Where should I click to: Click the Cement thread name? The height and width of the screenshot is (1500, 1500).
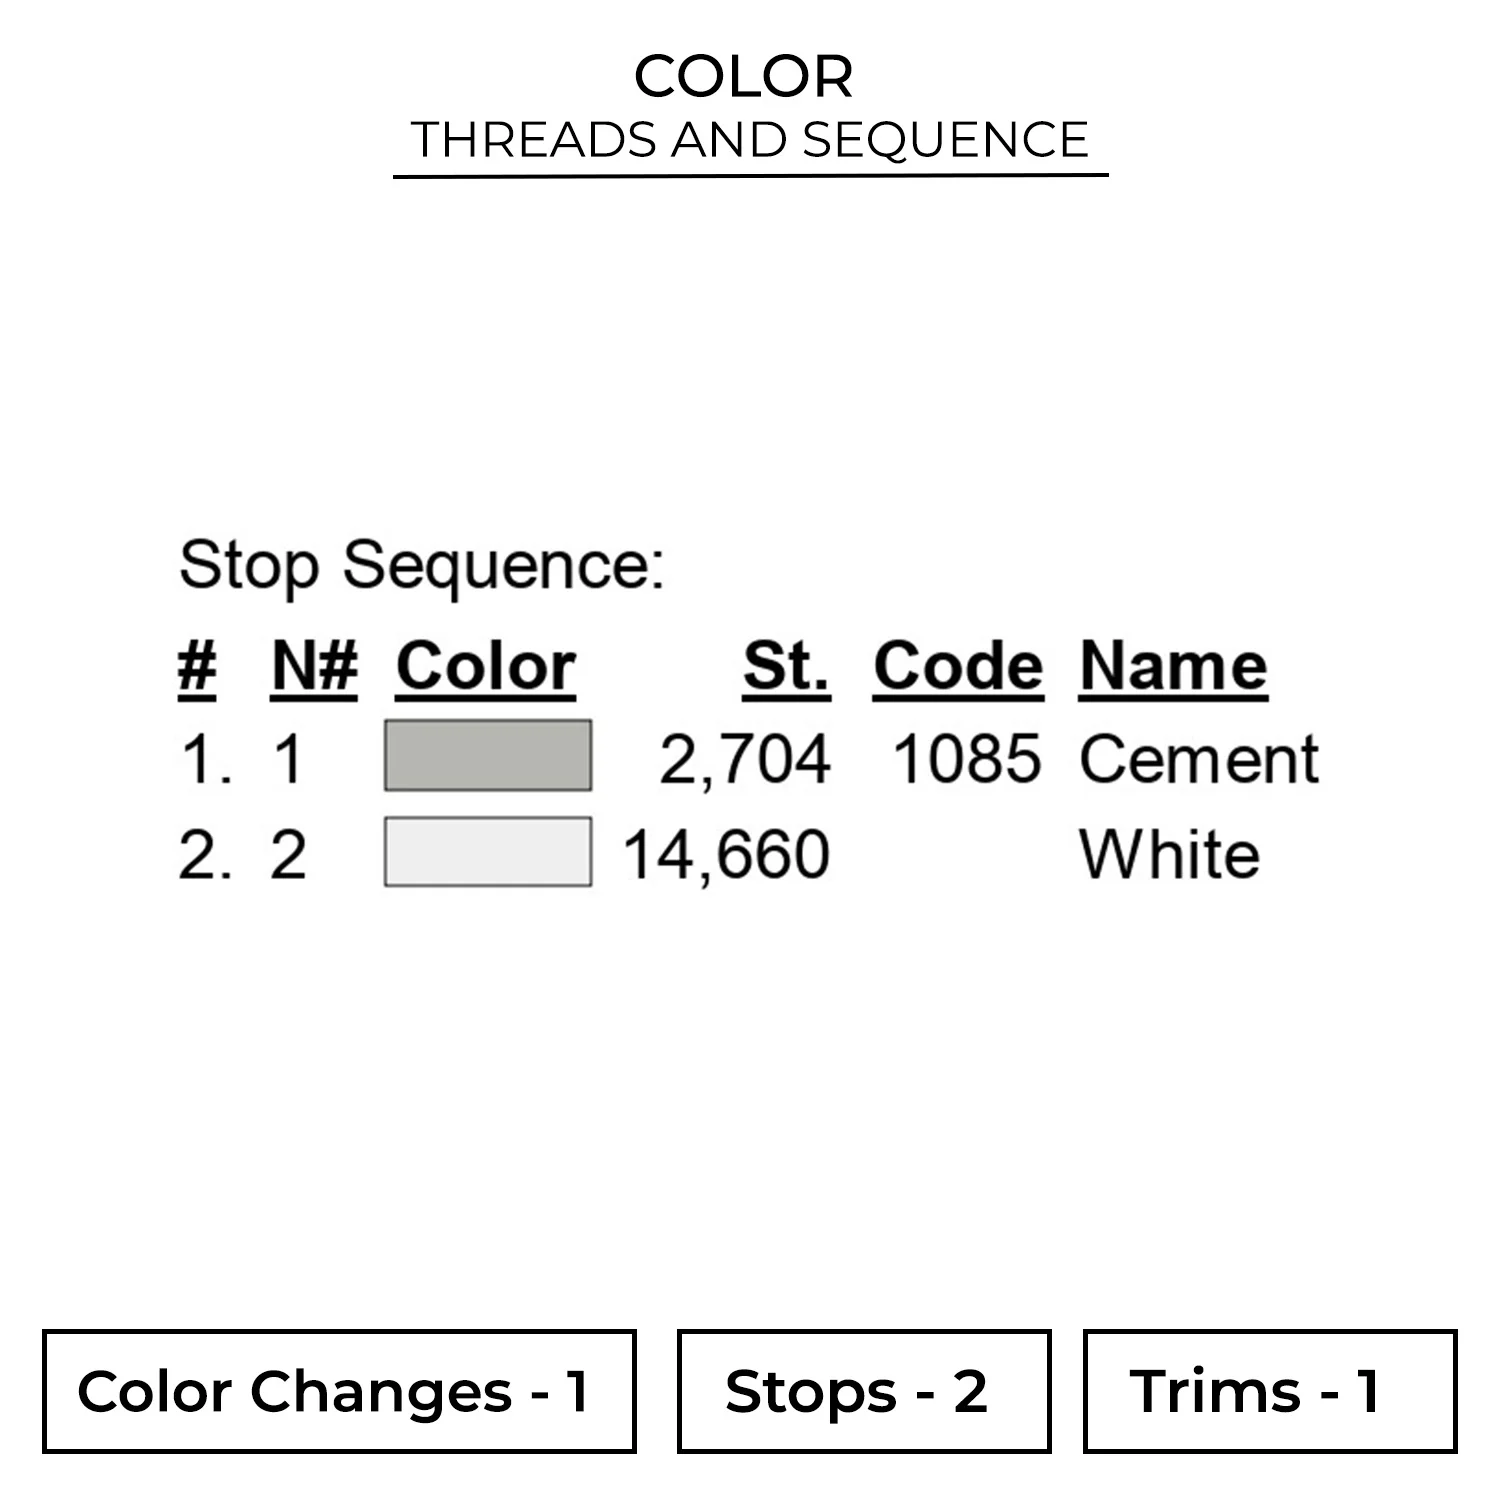pyautogui.click(x=1198, y=759)
